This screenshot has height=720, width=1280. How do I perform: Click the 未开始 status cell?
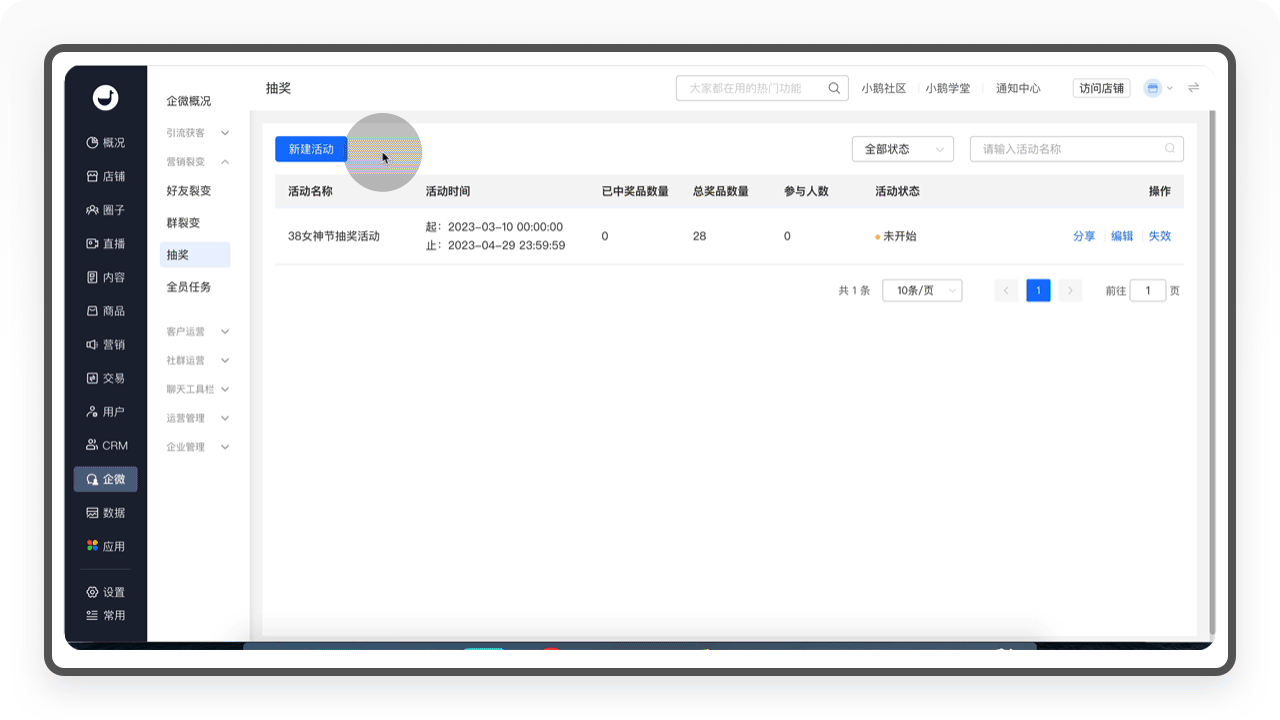(896, 236)
